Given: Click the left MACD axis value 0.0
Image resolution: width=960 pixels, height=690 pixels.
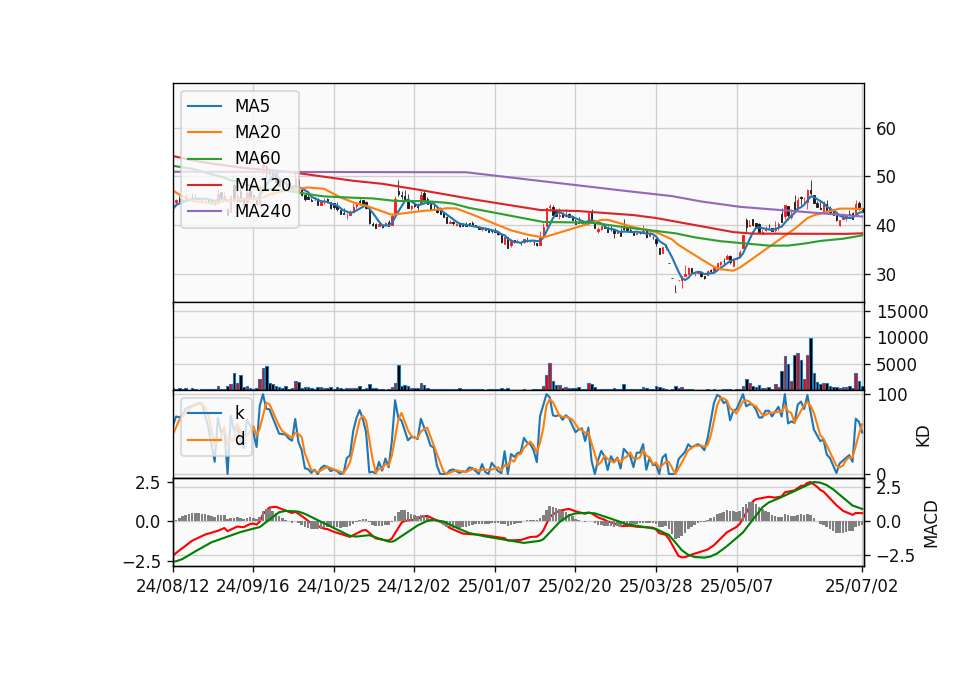Looking at the screenshot, I should click(x=148, y=522).
